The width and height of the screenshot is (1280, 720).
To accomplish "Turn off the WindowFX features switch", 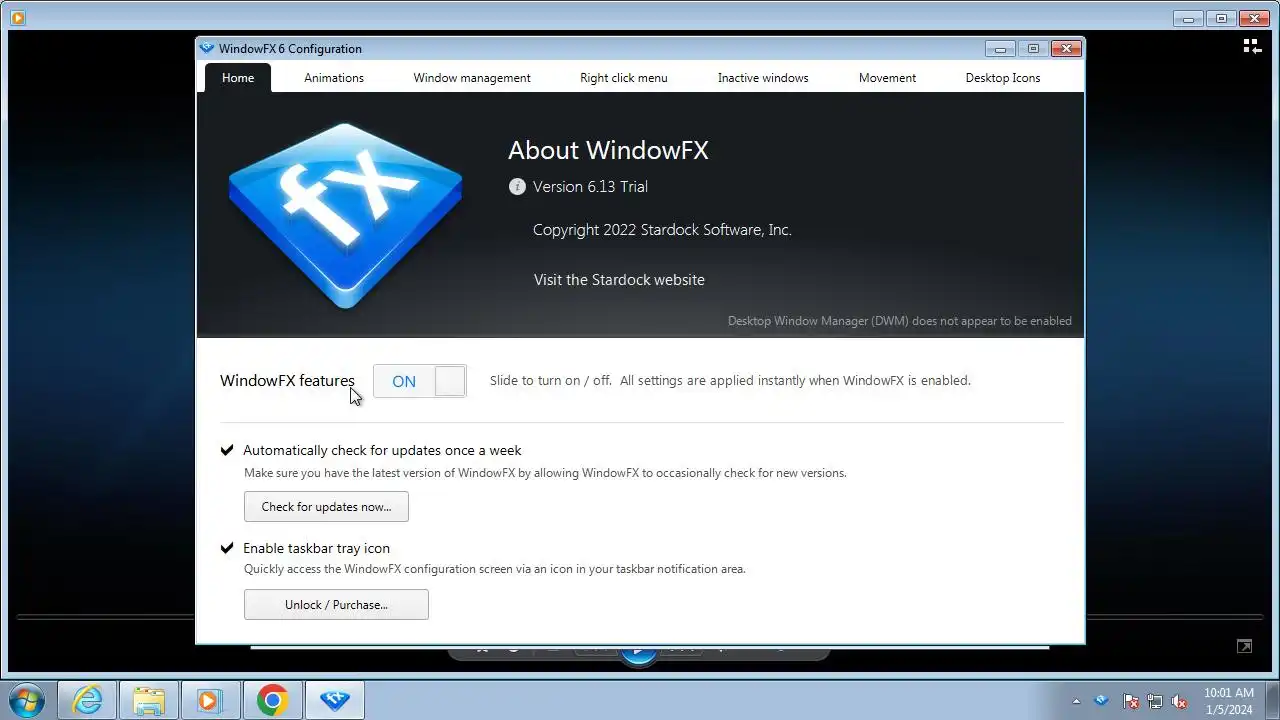I will pos(420,381).
